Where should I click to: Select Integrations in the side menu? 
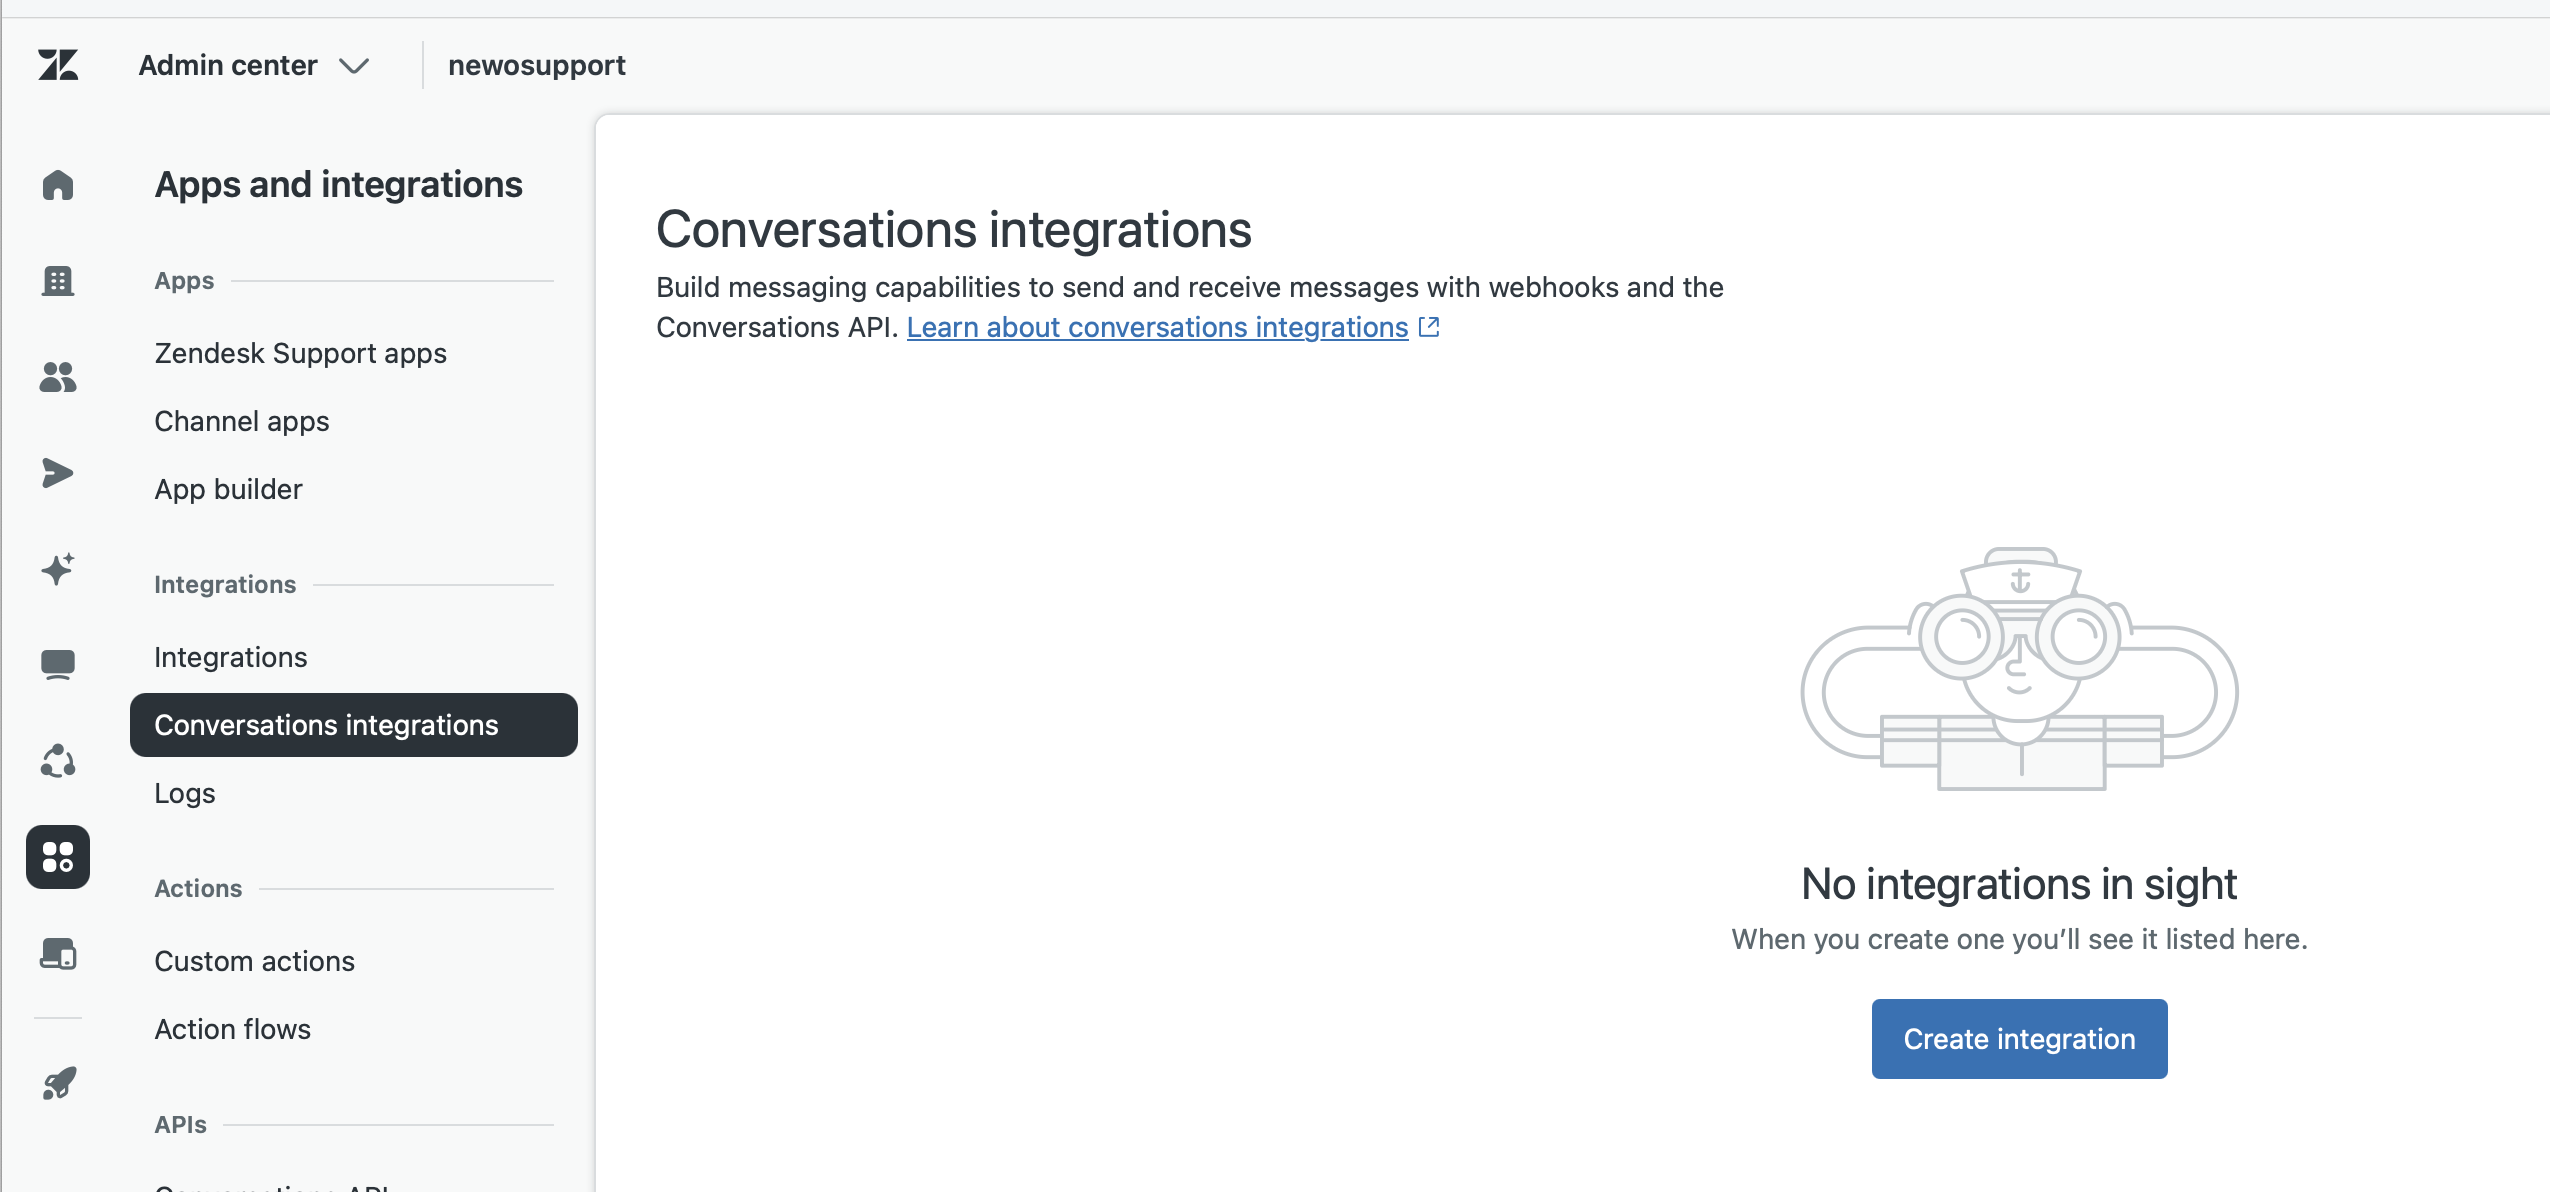pyautogui.click(x=231, y=657)
